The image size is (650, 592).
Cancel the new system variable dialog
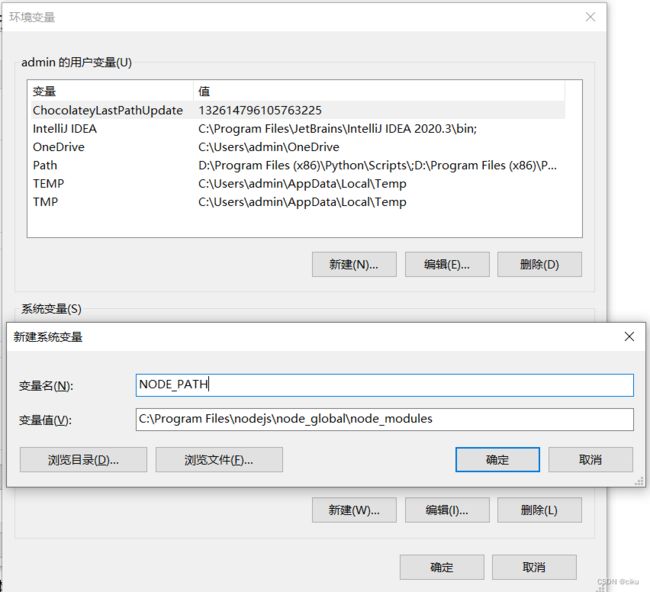(590, 459)
